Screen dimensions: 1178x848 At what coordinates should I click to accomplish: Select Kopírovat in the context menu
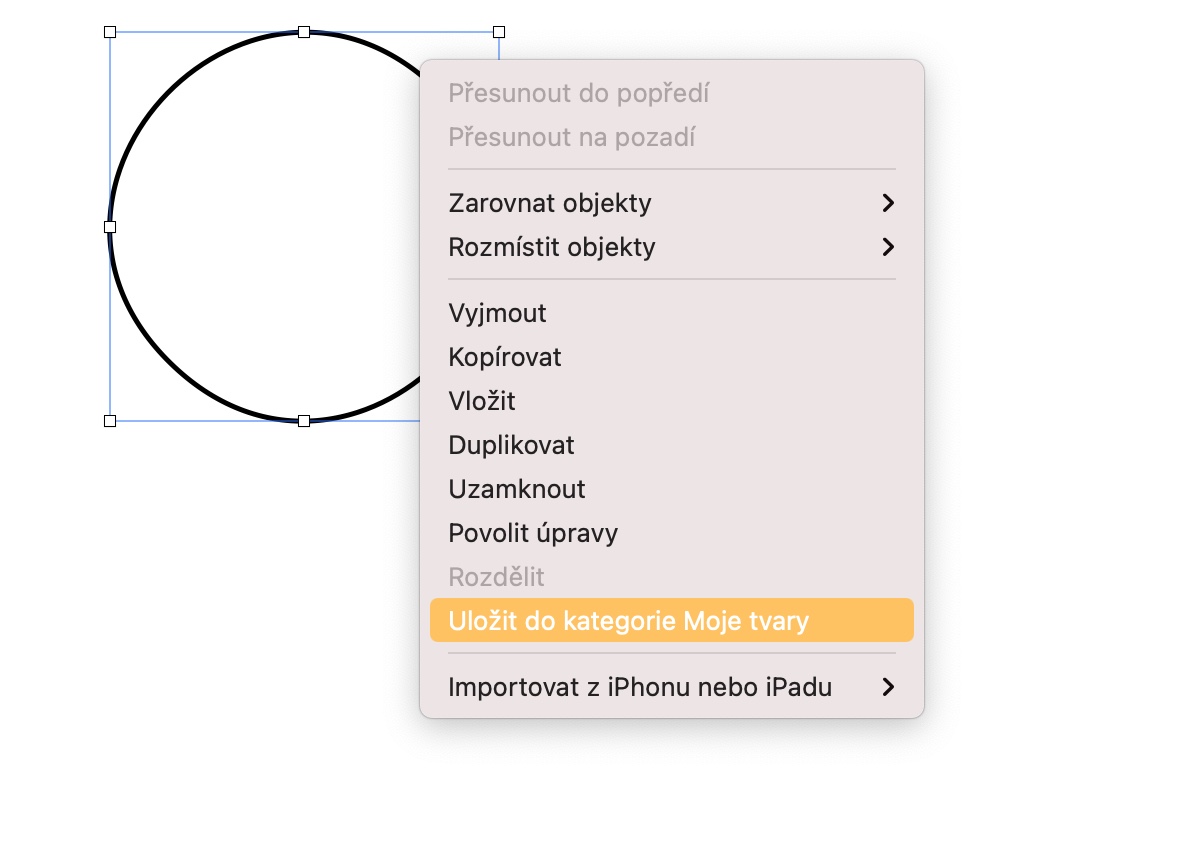click(505, 357)
